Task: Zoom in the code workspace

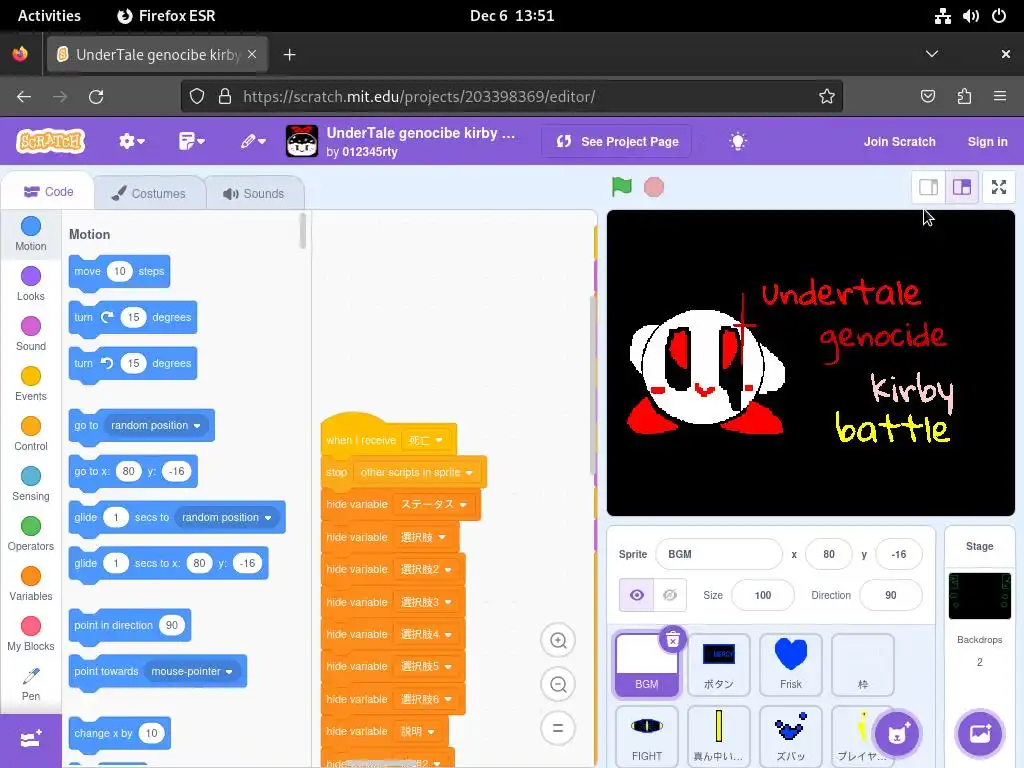Action: [x=558, y=641]
